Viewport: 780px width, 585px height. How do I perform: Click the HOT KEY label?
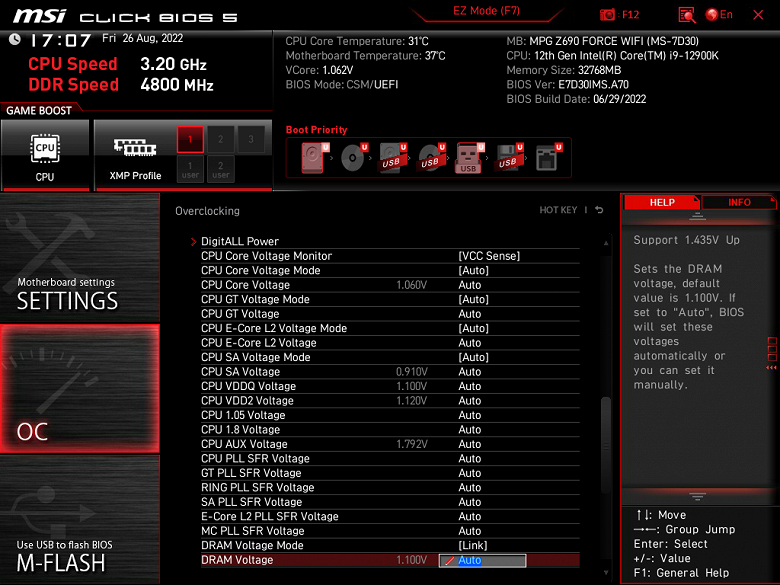click(558, 210)
